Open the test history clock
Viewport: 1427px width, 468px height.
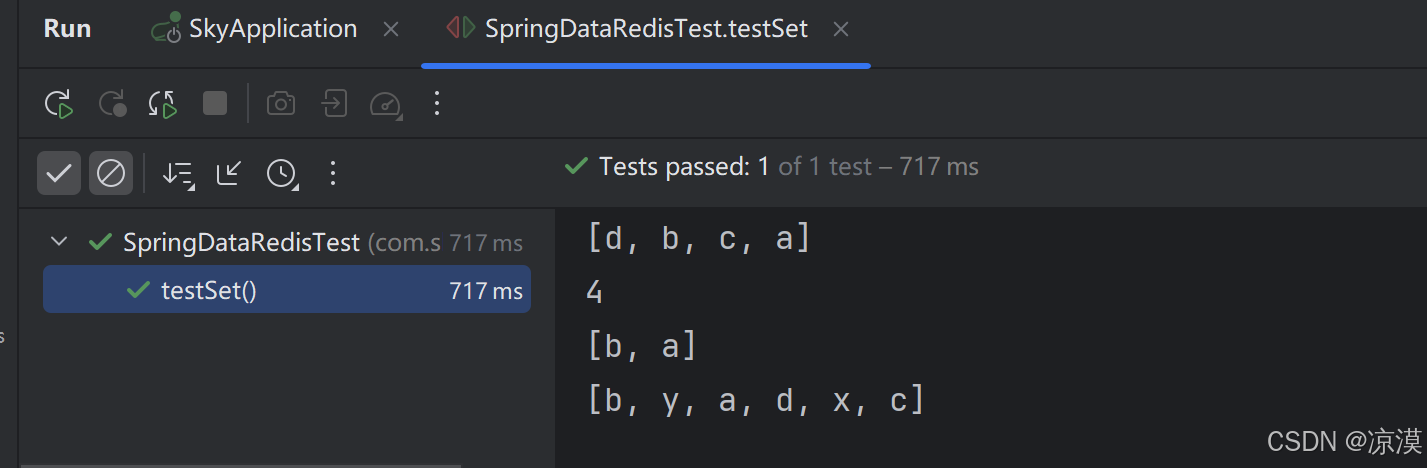[282, 173]
